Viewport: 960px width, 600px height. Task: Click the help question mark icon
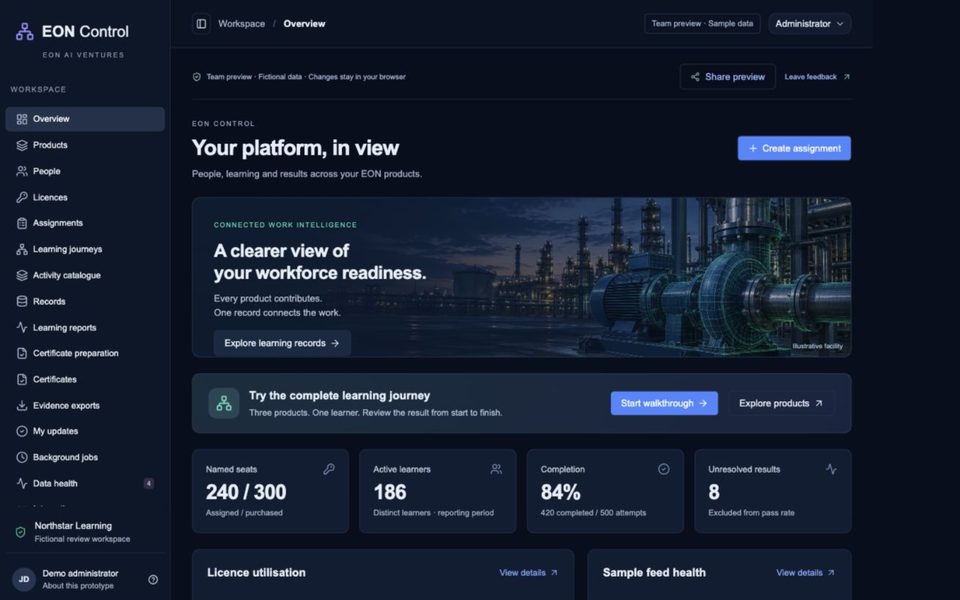pos(153,579)
